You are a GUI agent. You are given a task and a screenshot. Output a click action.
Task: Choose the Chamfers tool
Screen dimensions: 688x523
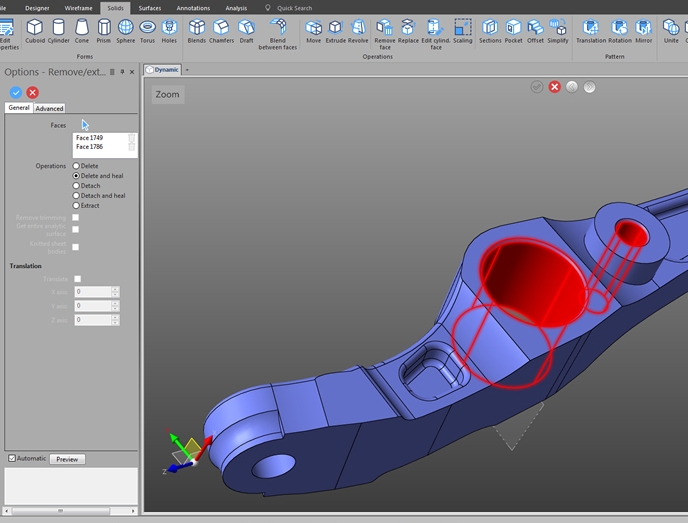[221, 30]
